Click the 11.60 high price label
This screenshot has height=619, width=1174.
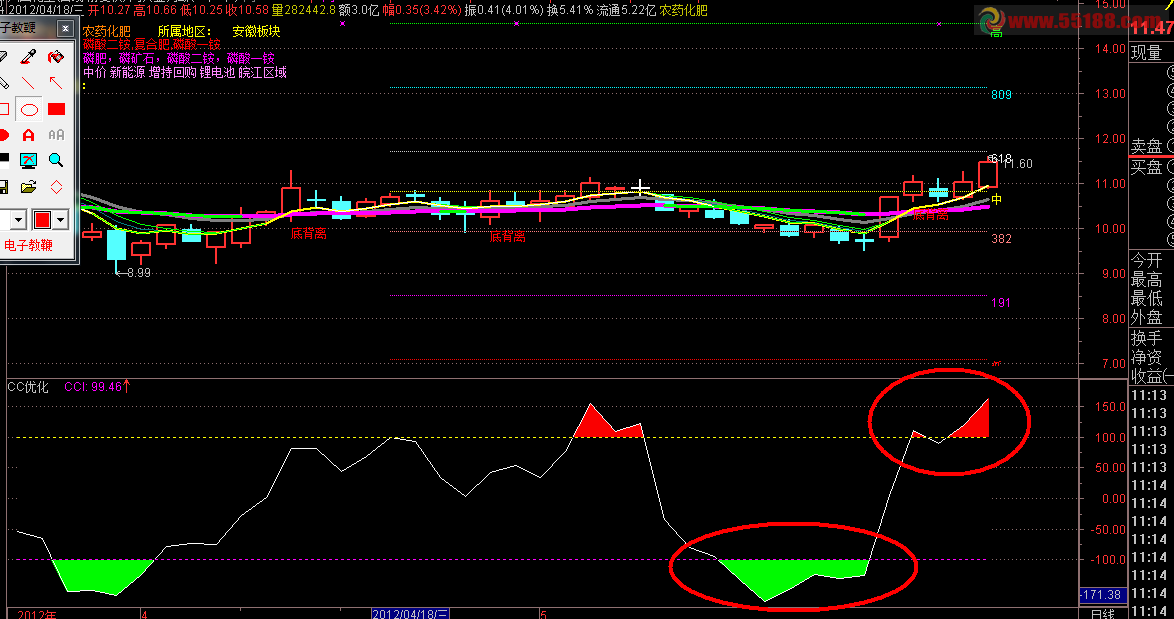tap(1018, 164)
